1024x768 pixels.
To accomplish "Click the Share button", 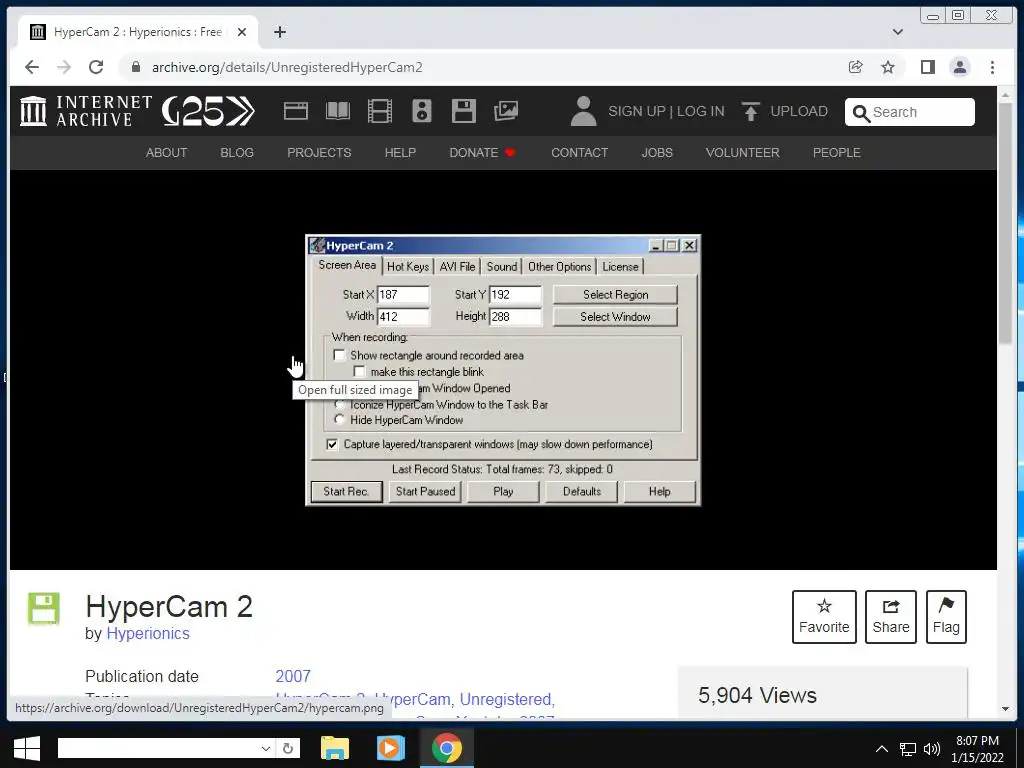I will (891, 617).
